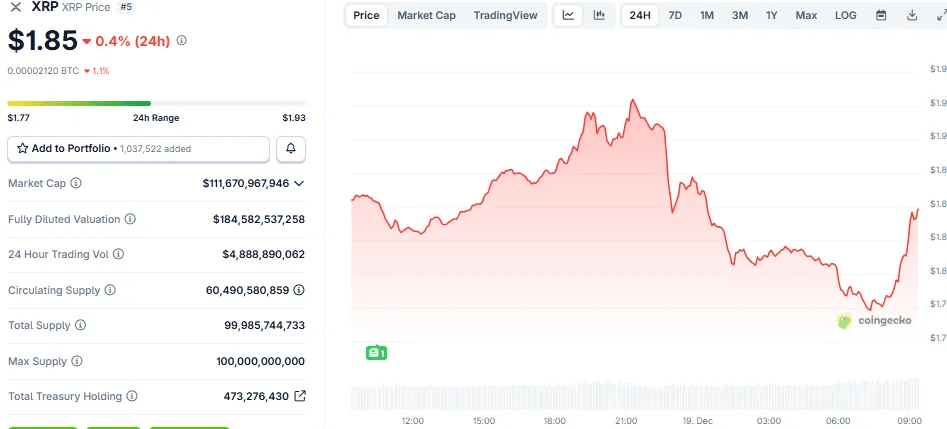947x429 pixels.
Task: Select the 1Y time range
Action: (x=771, y=15)
